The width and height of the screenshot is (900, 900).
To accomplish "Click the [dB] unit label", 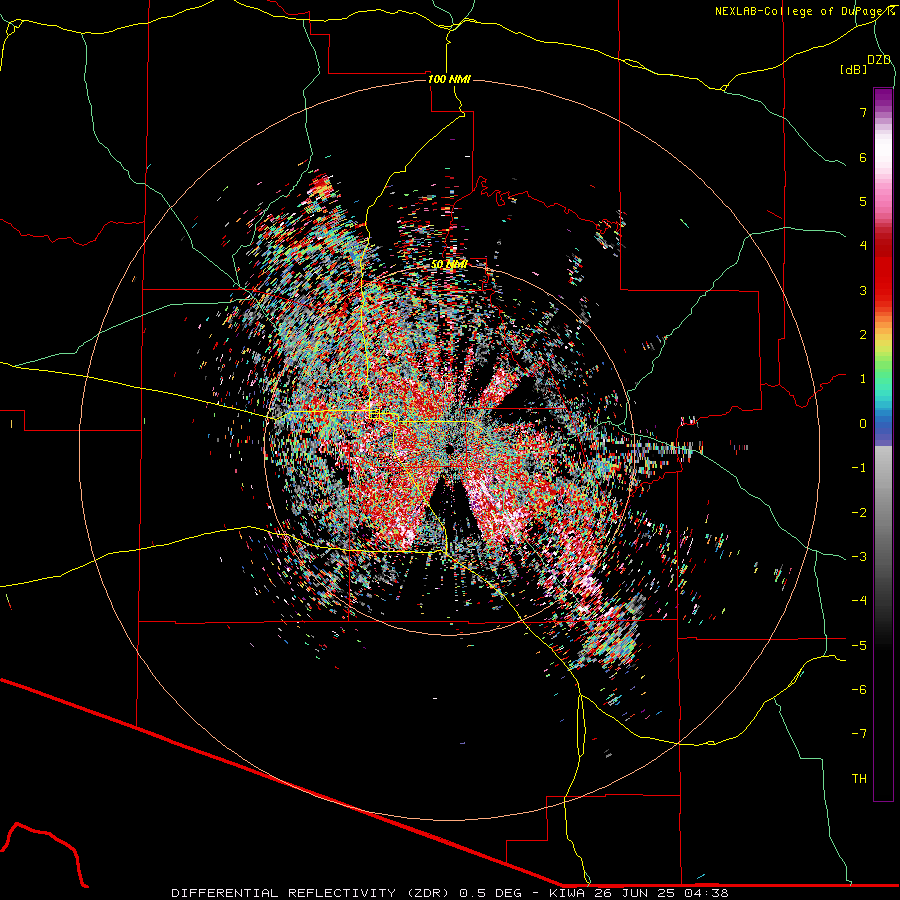I will [x=854, y=69].
